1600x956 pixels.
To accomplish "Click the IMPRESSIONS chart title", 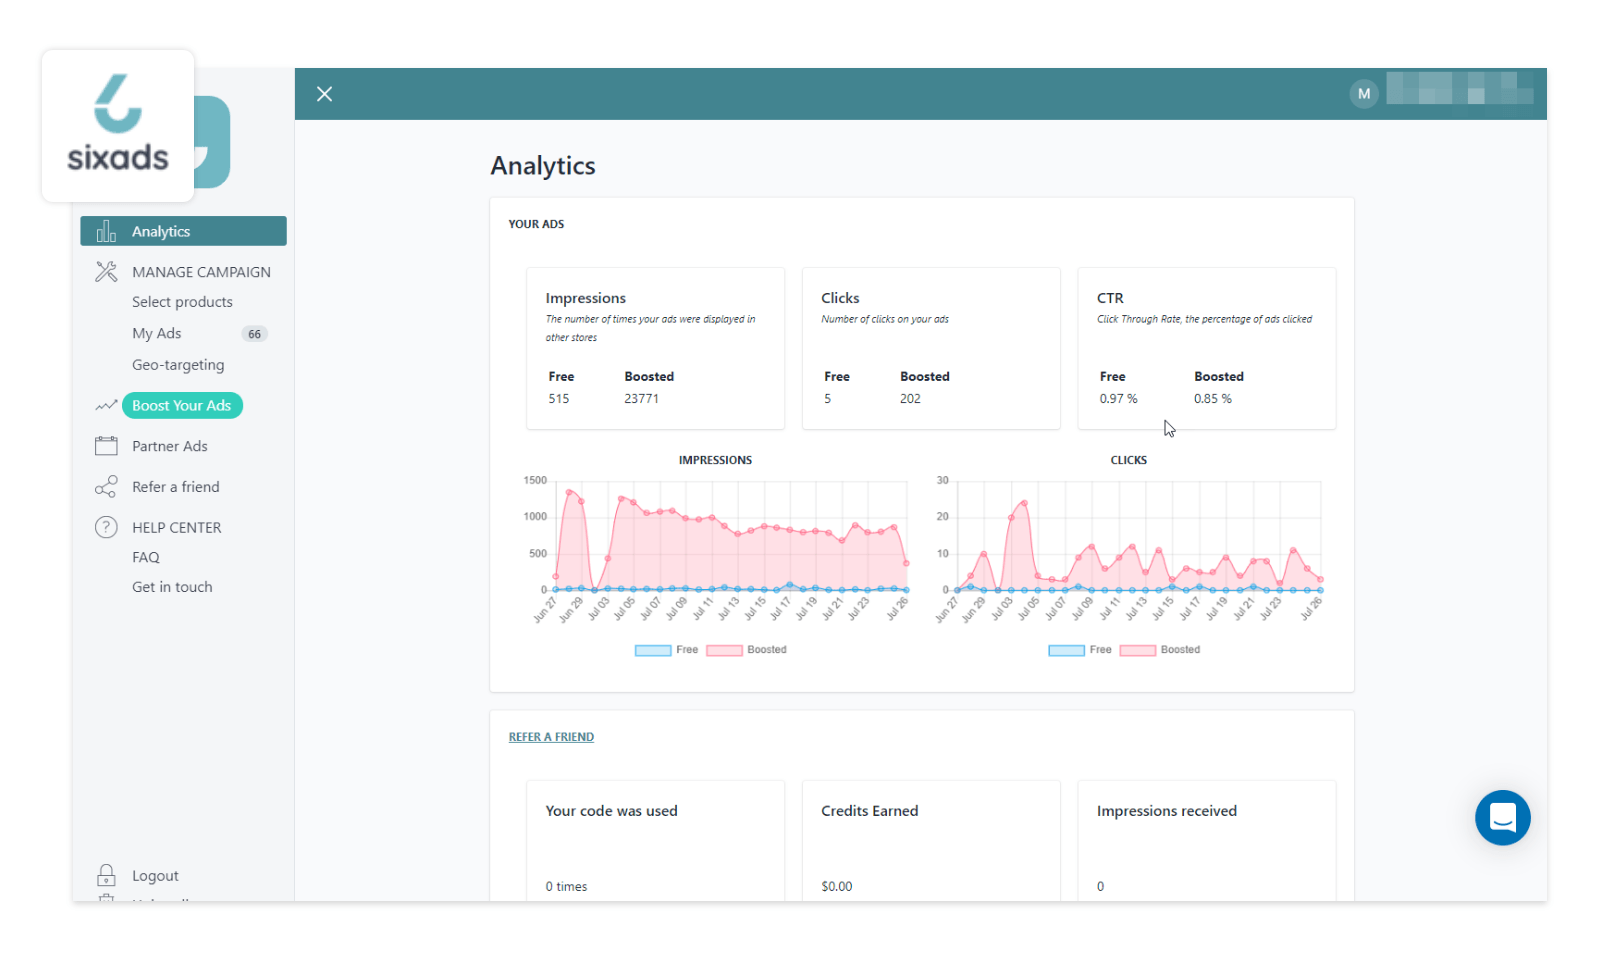I will [x=715, y=460].
